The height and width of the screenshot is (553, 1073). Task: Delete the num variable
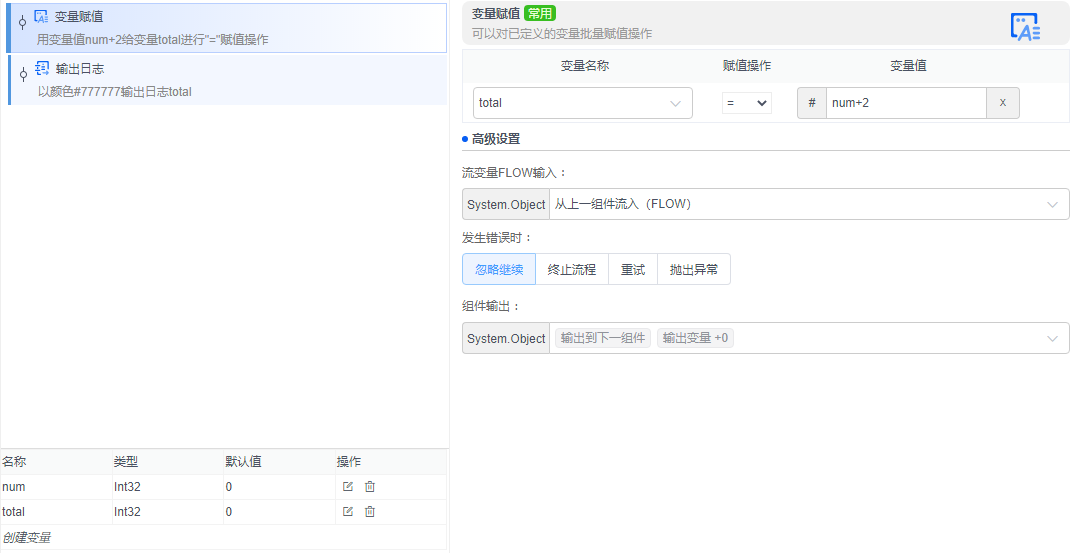370,487
